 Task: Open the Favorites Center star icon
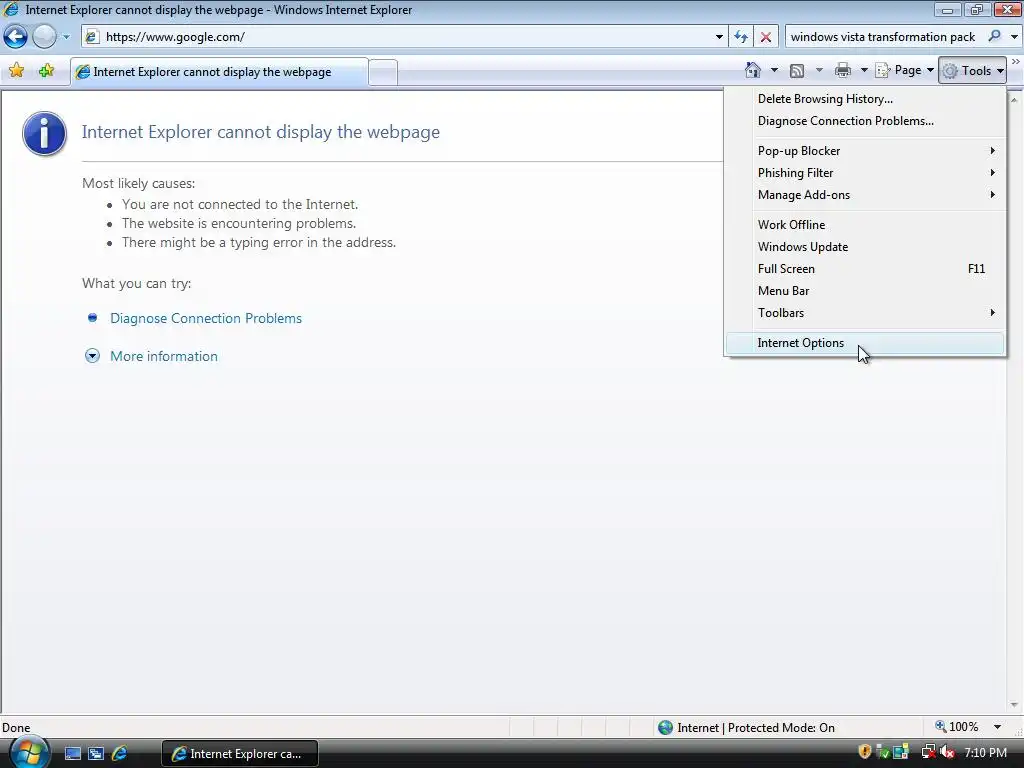pyautogui.click(x=16, y=71)
